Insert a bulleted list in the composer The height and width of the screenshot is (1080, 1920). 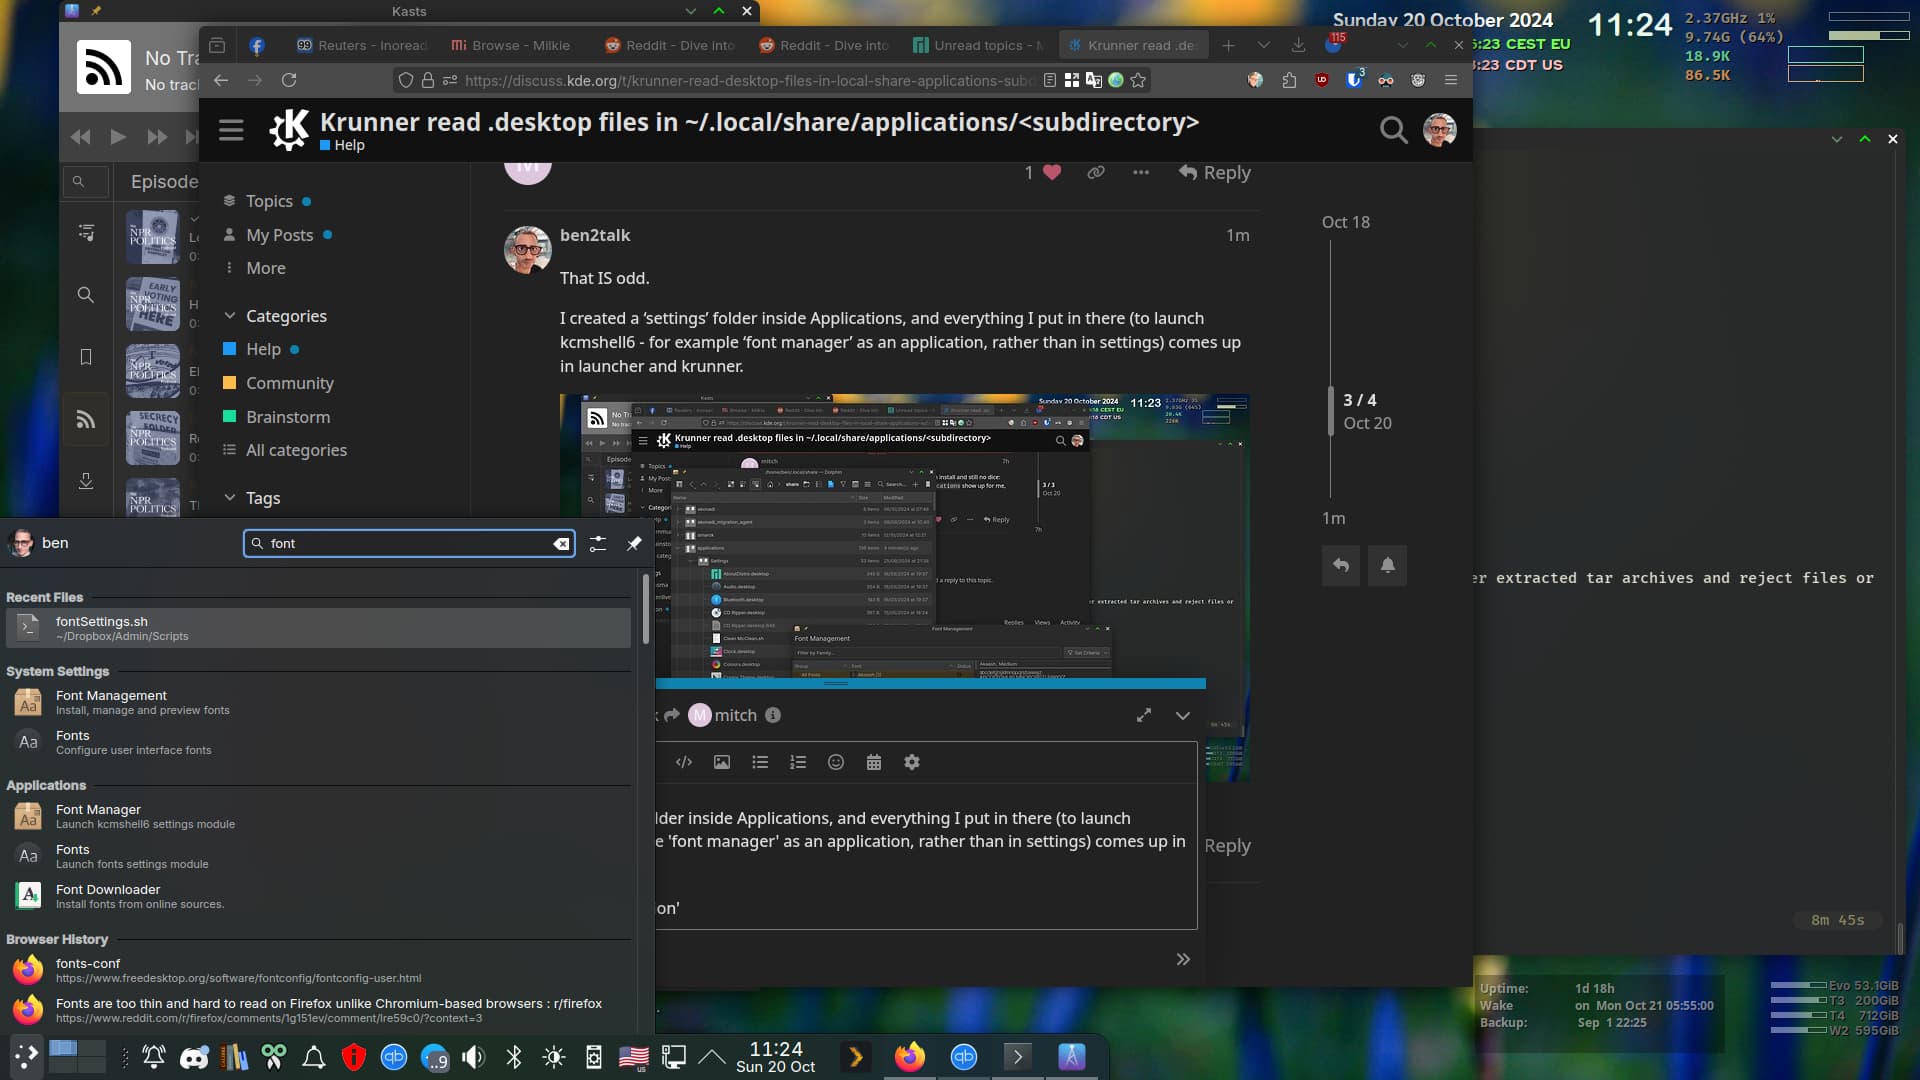tap(760, 762)
